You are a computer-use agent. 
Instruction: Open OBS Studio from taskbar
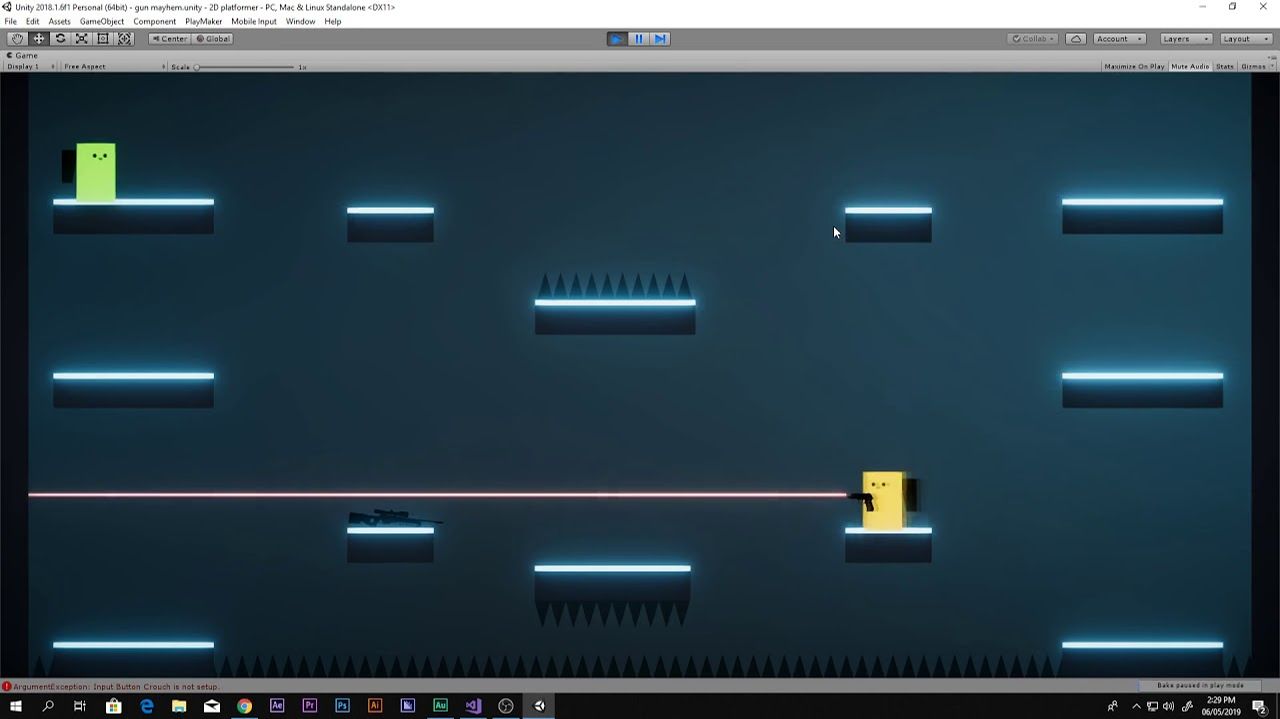(505, 706)
